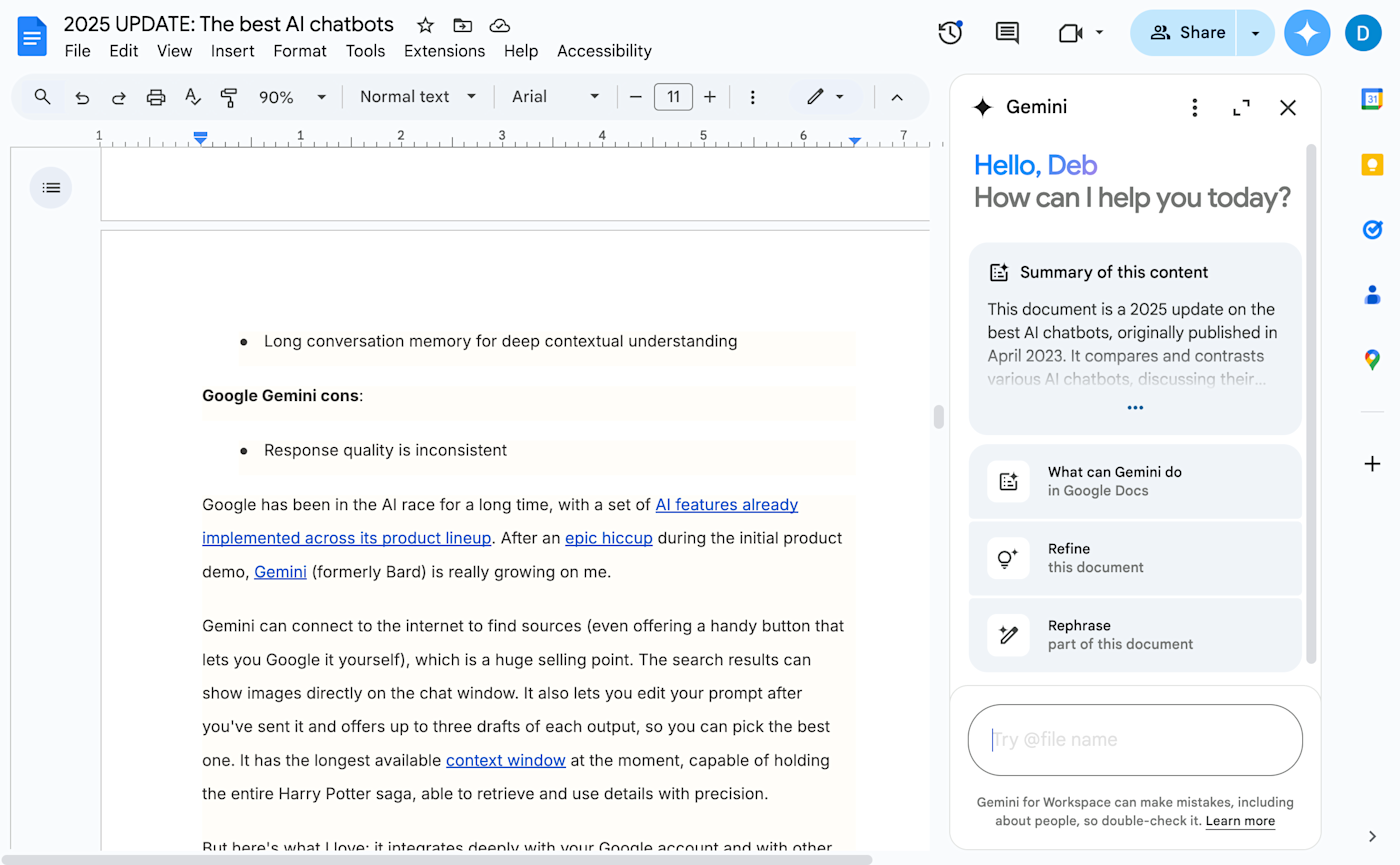
Task: Open the Share options dropdown arrow
Action: (x=1255, y=33)
